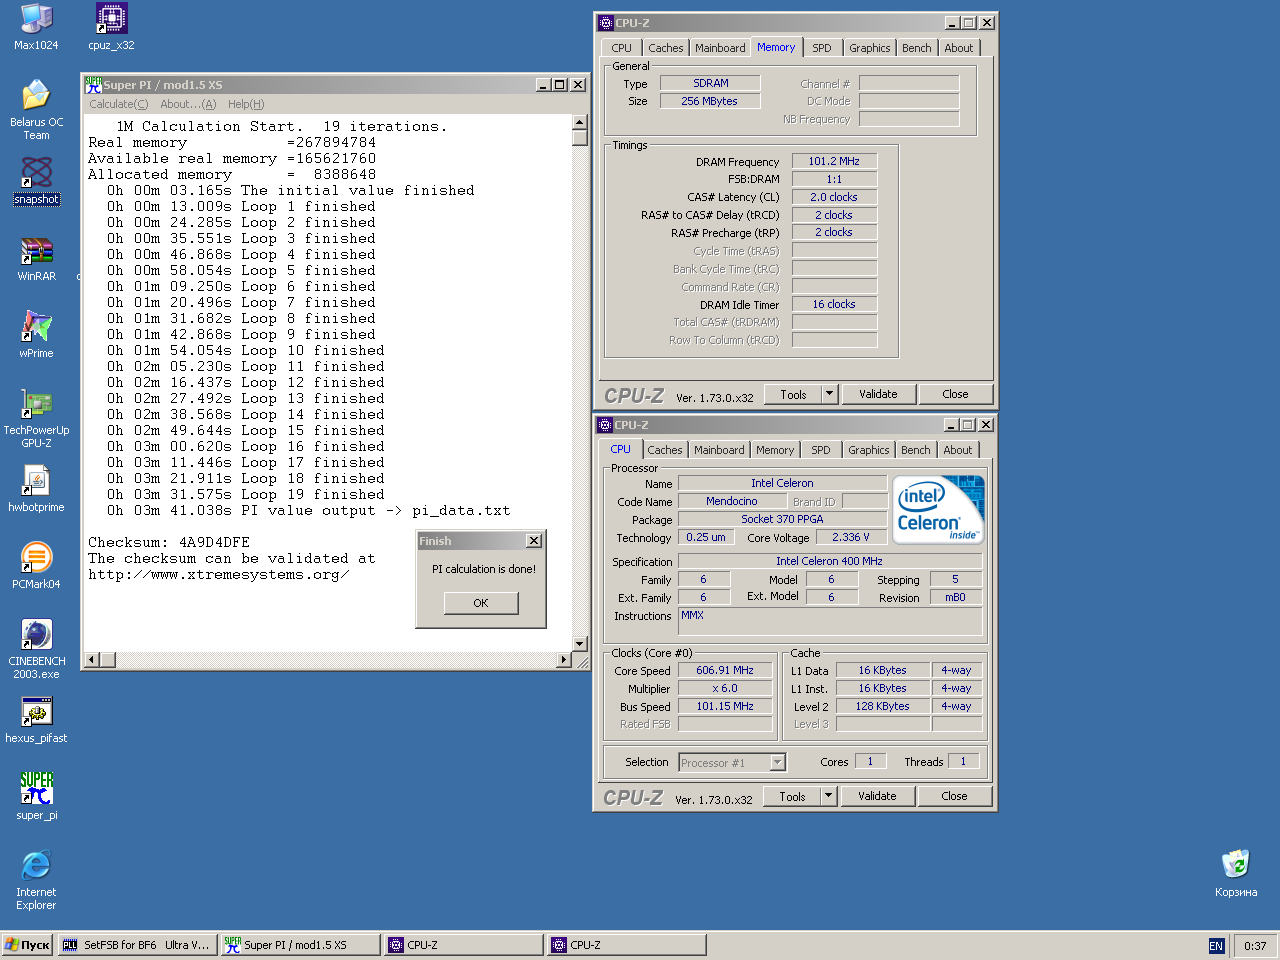Click the Core Speed 606.91 MHz value
This screenshot has height=960, width=1280.
(725, 671)
